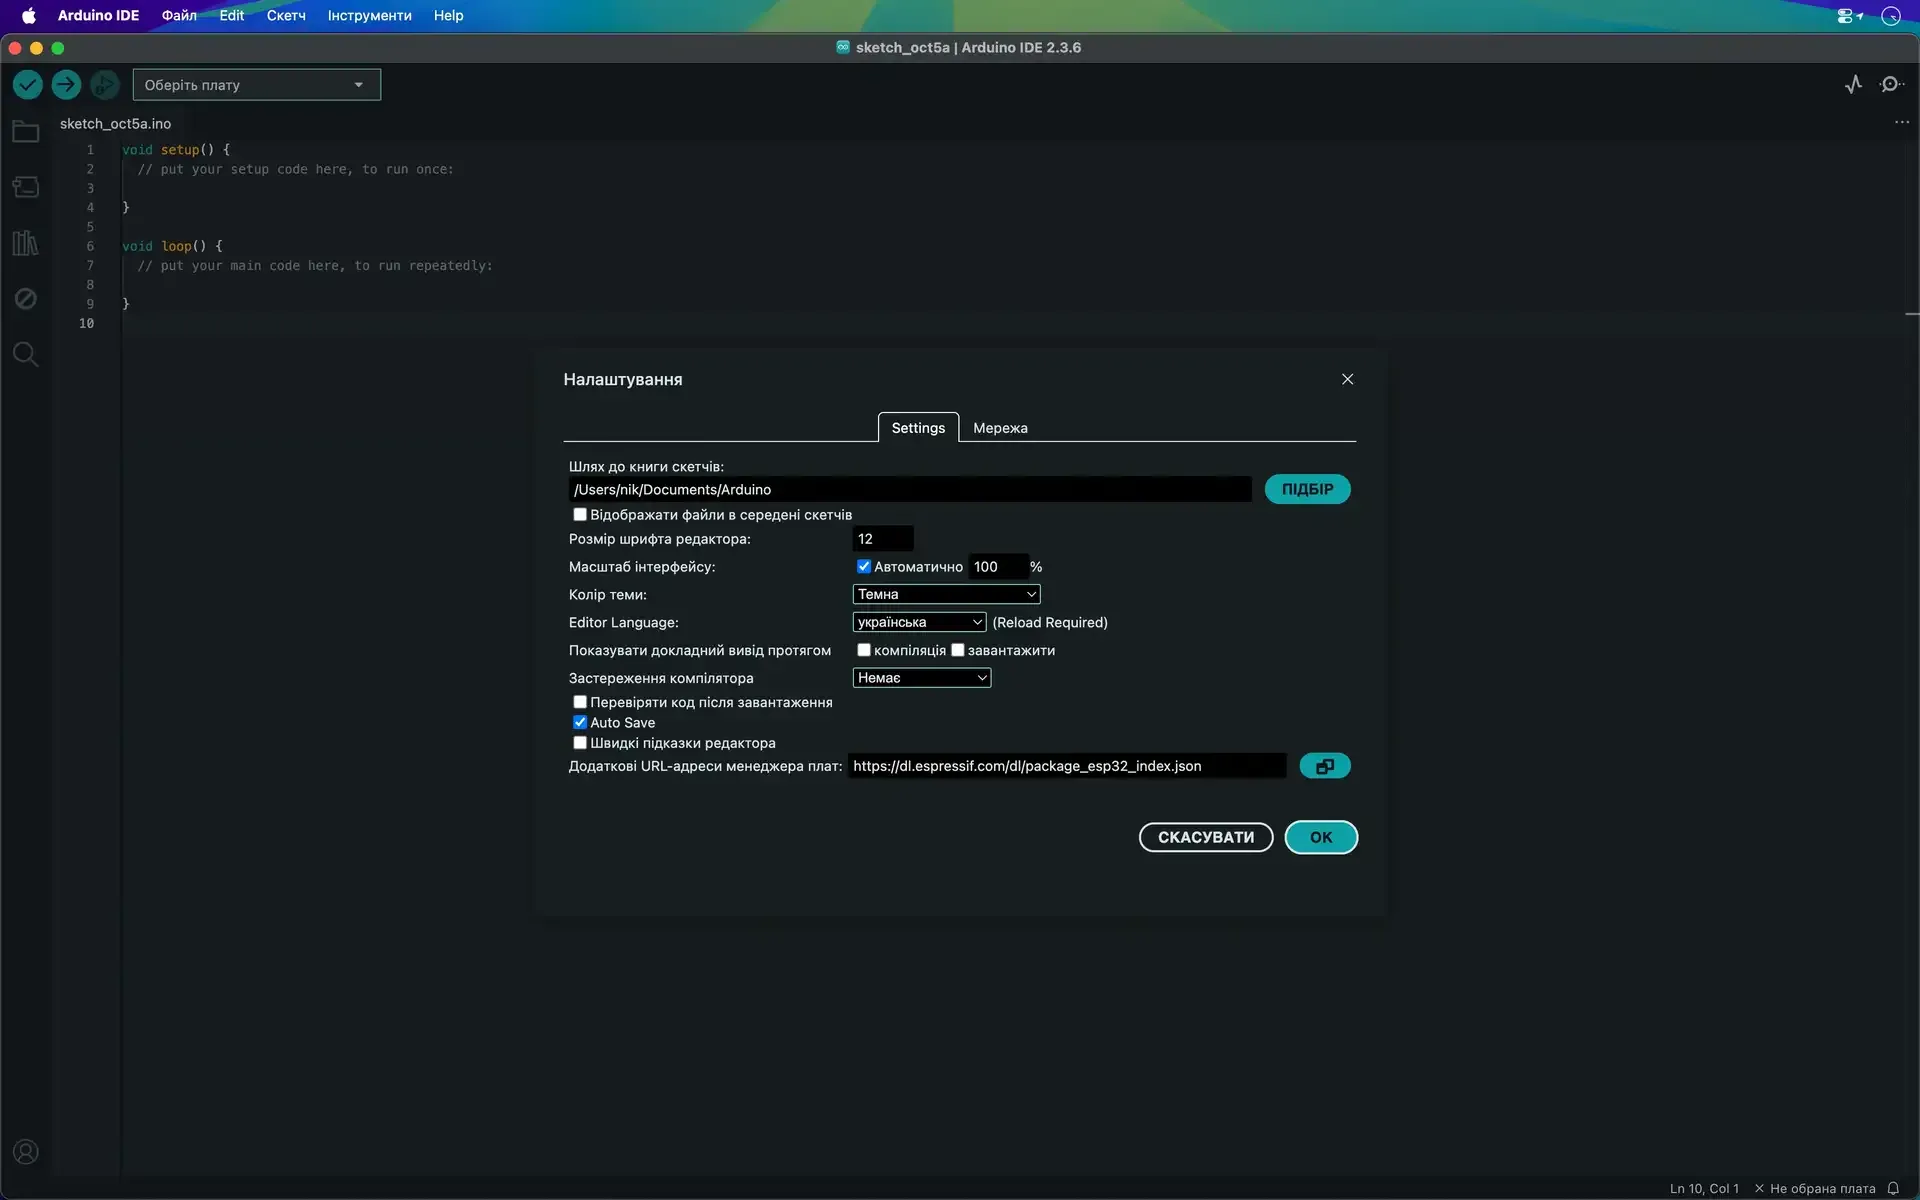This screenshot has height=1200, width=1920.
Task: Open the Search magnifier in sidebar
Action: [x=26, y=354]
